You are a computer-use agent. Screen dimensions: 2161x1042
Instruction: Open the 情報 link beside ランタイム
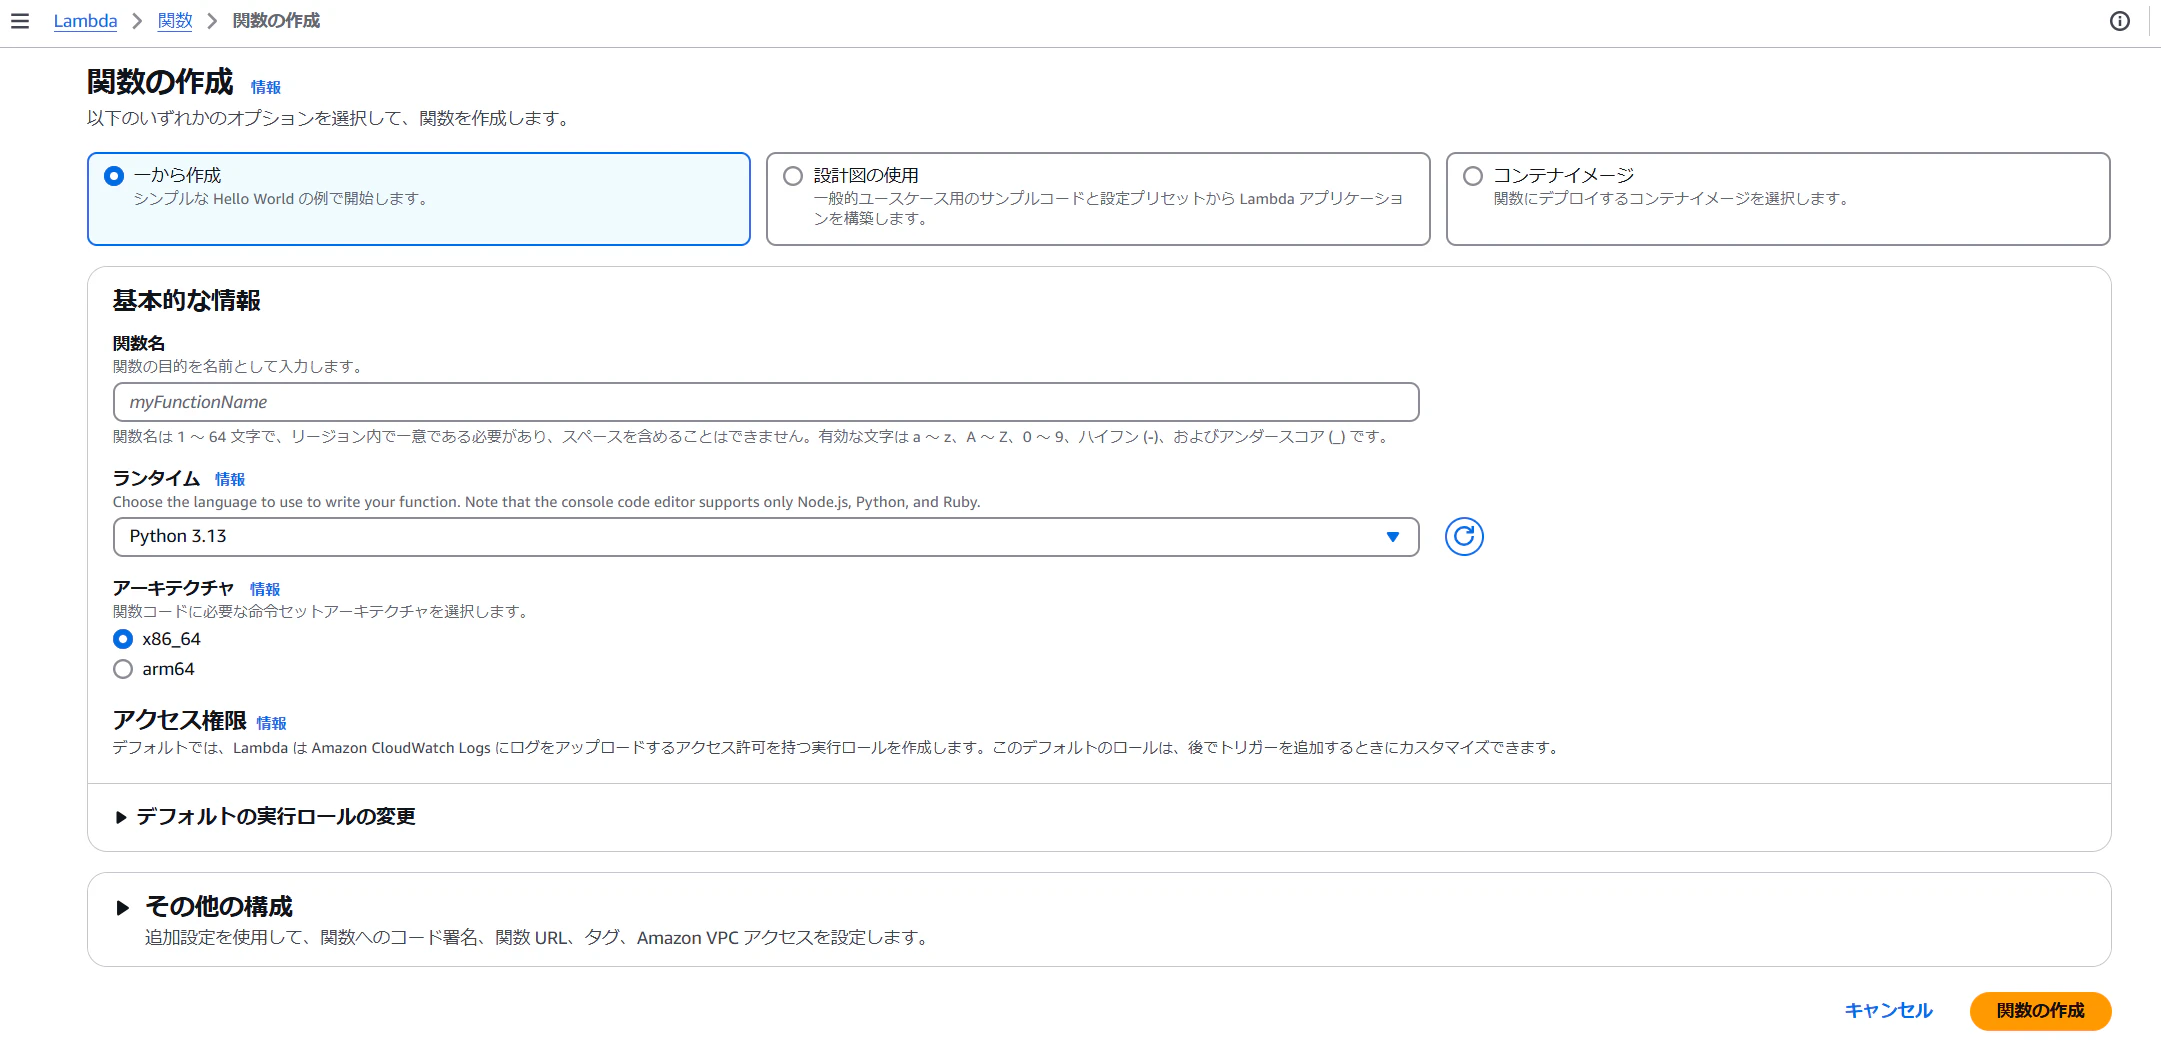click(x=230, y=479)
